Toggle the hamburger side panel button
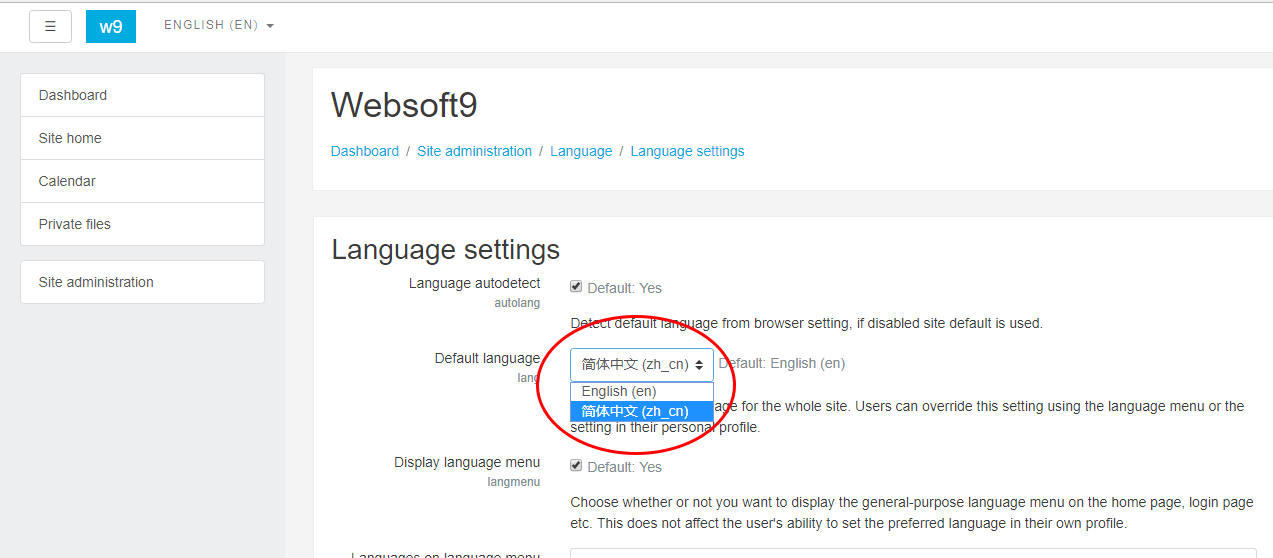This screenshot has height=558, width=1273. point(50,27)
